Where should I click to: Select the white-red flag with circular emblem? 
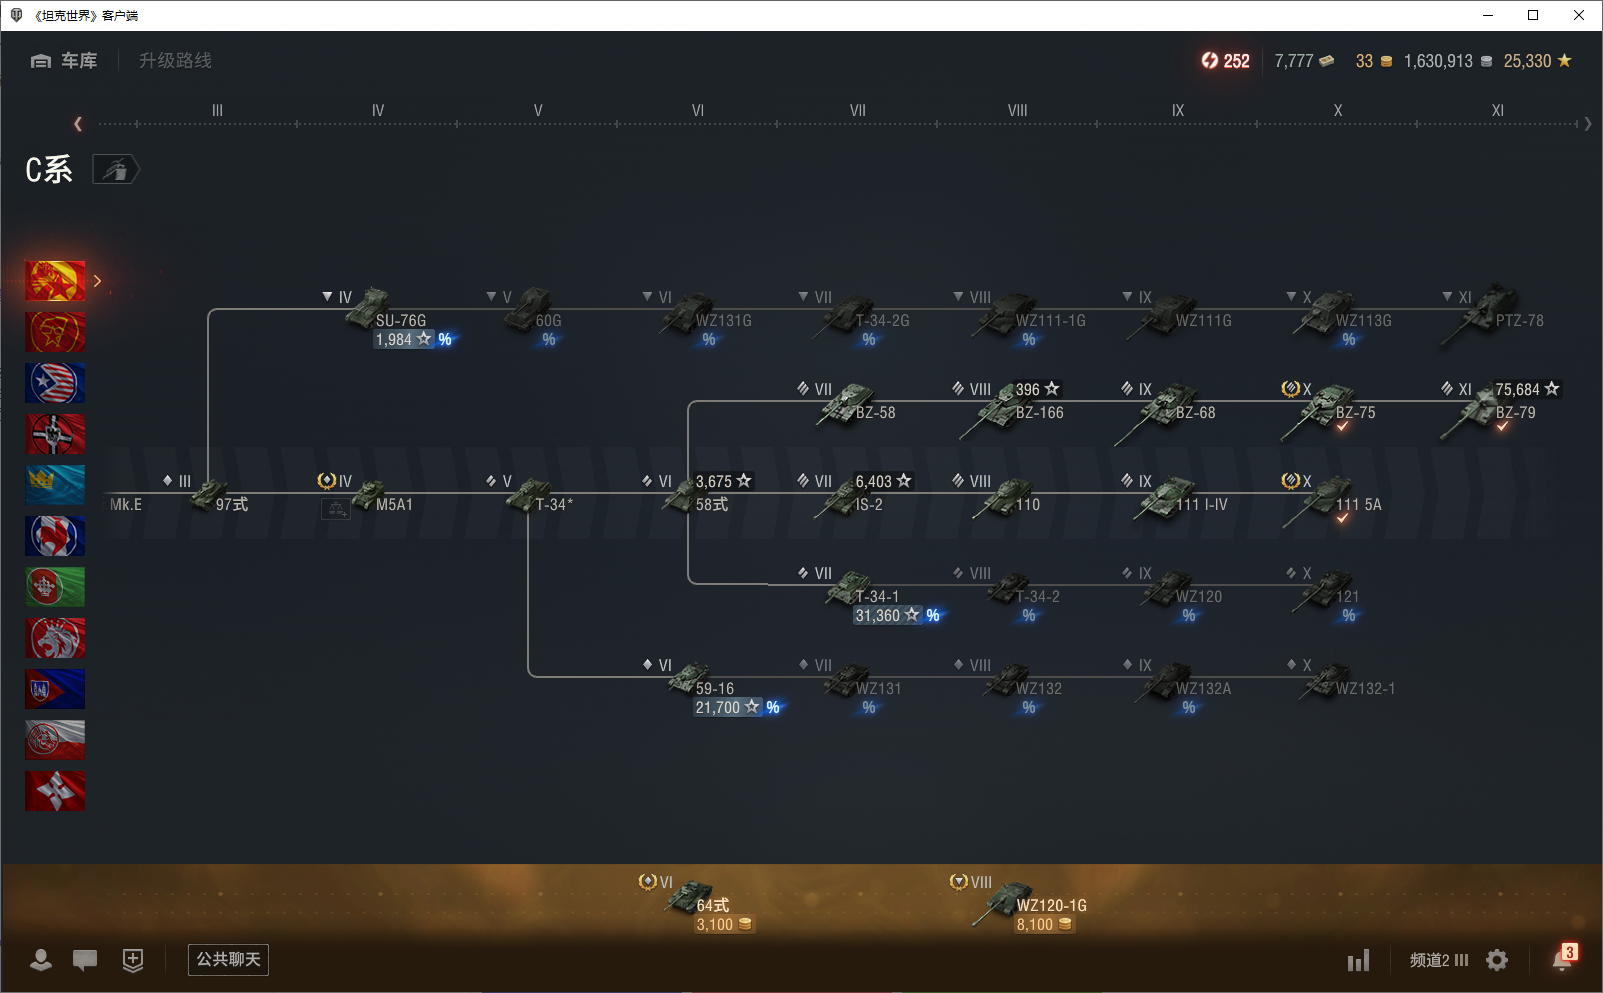click(55, 740)
